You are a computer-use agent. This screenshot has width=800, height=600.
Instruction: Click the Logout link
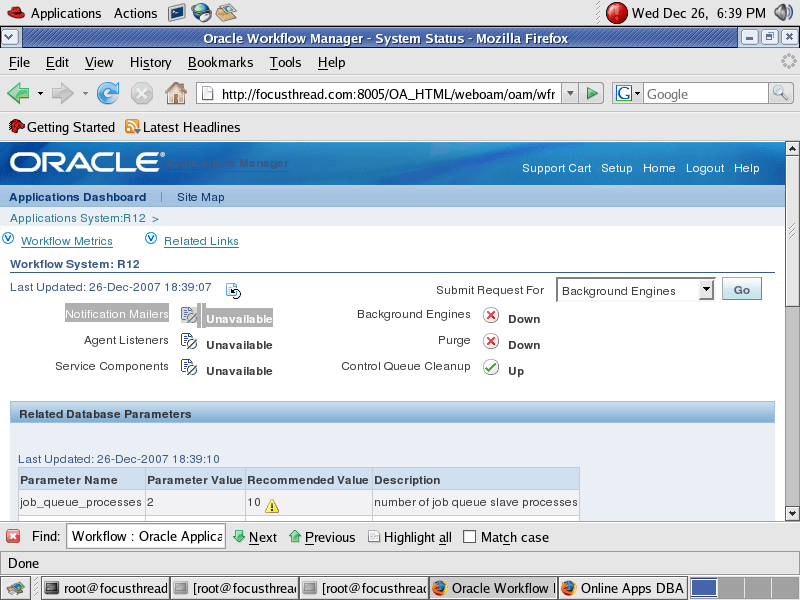click(x=704, y=168)
